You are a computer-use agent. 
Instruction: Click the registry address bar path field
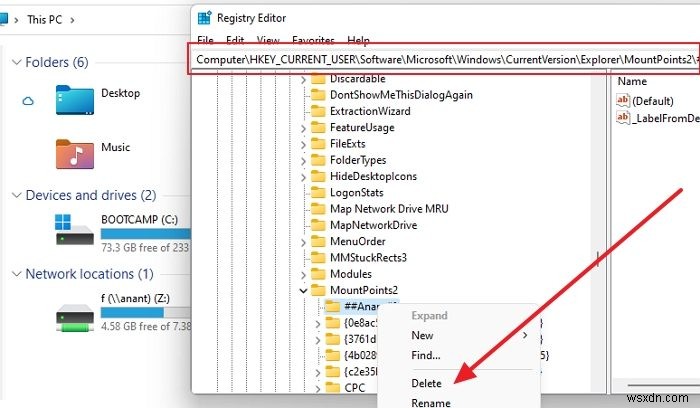click(445, 59)
